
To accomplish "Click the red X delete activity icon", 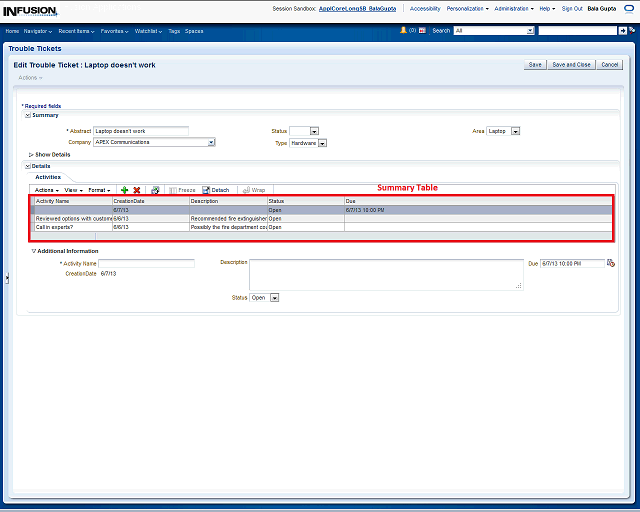I will (137, 190).
